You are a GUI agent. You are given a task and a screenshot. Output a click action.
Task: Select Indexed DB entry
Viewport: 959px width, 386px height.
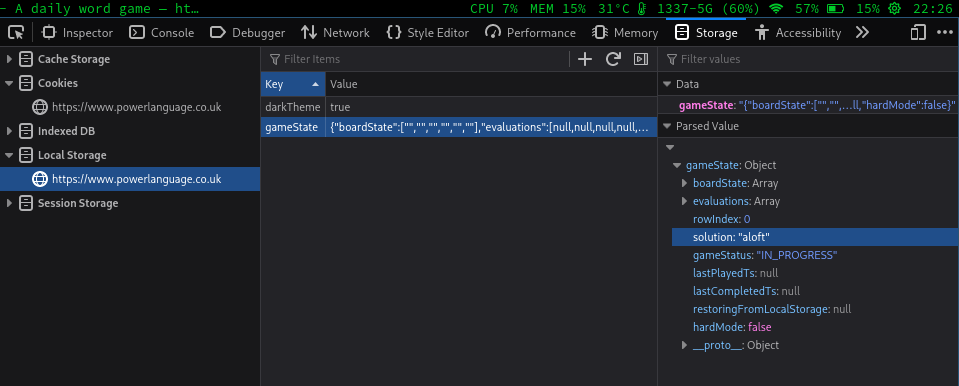(66, 131)
